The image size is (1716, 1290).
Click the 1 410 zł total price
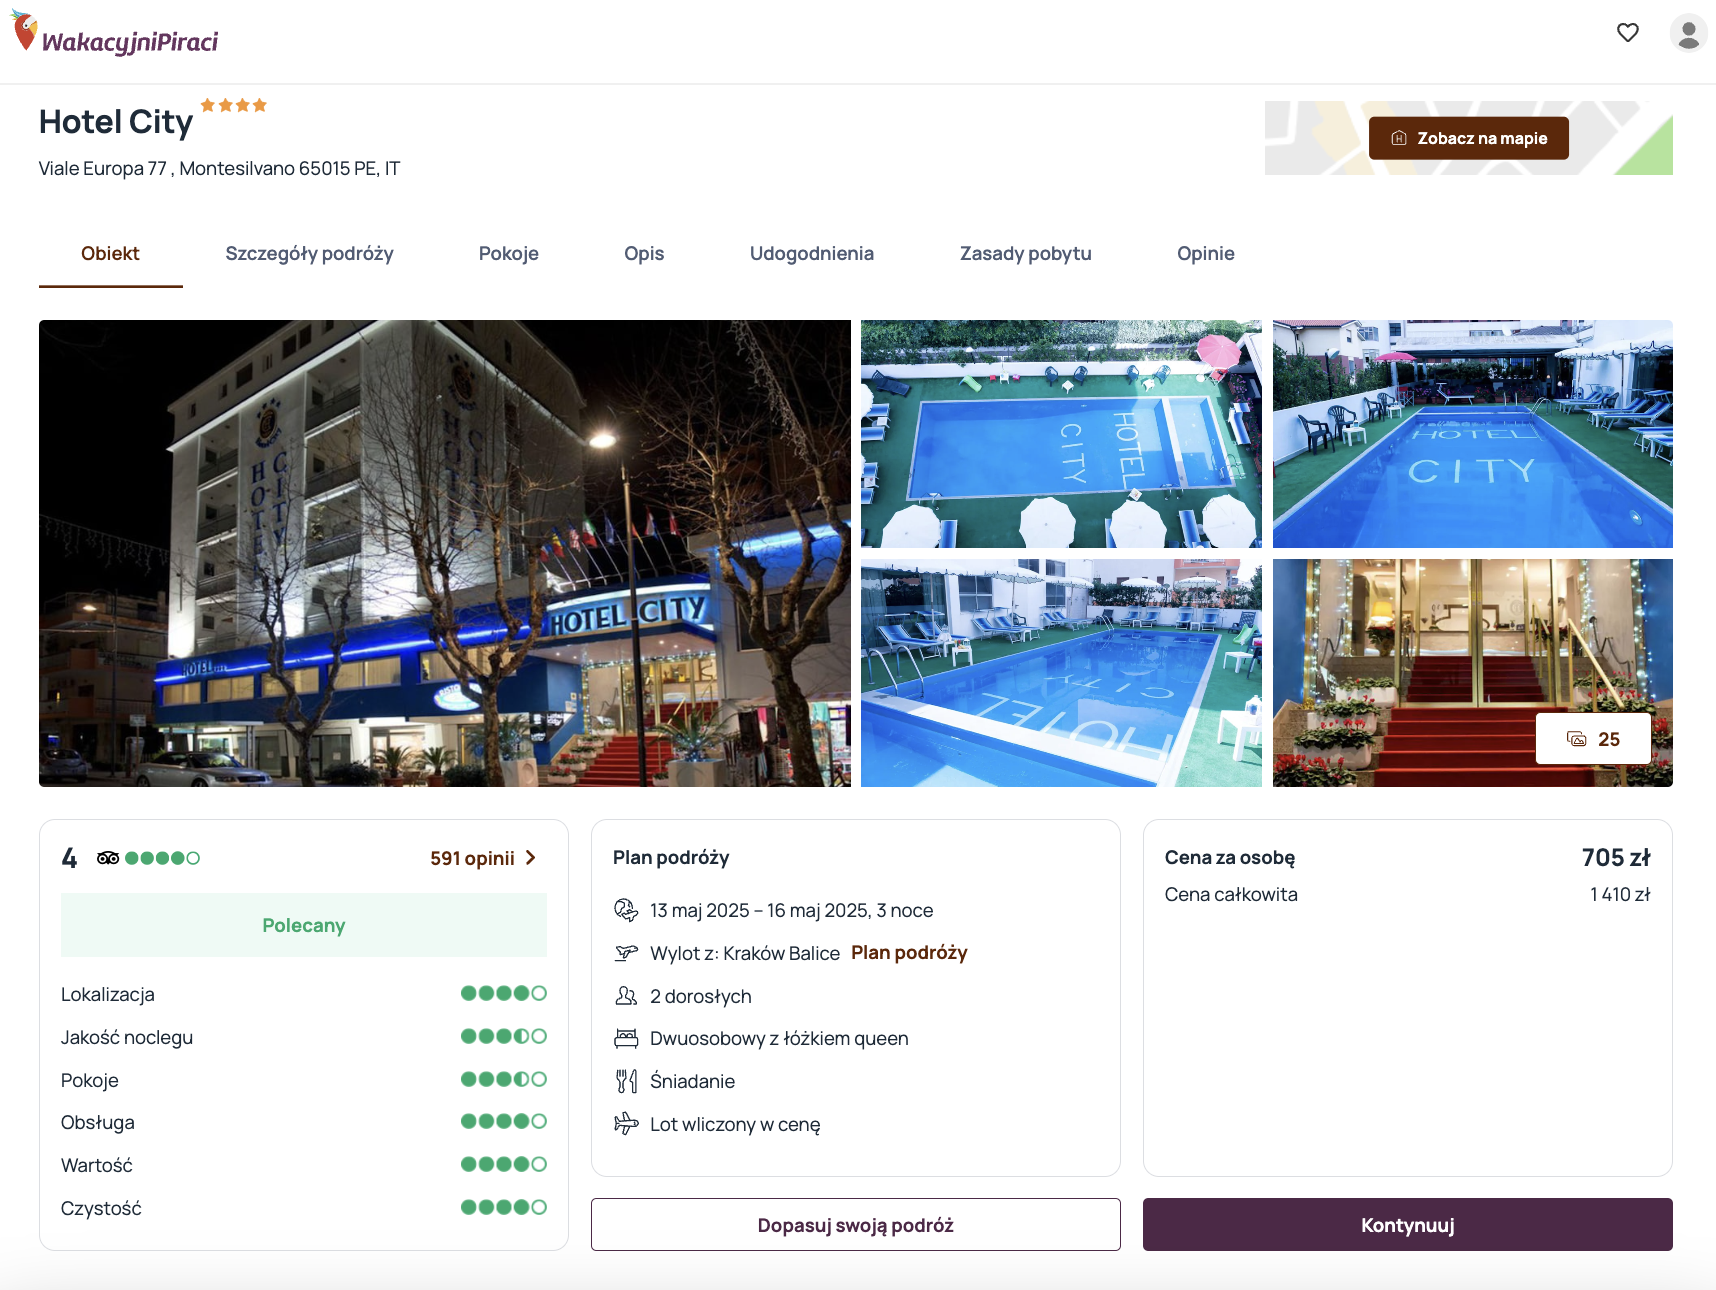click(1620, 895)
